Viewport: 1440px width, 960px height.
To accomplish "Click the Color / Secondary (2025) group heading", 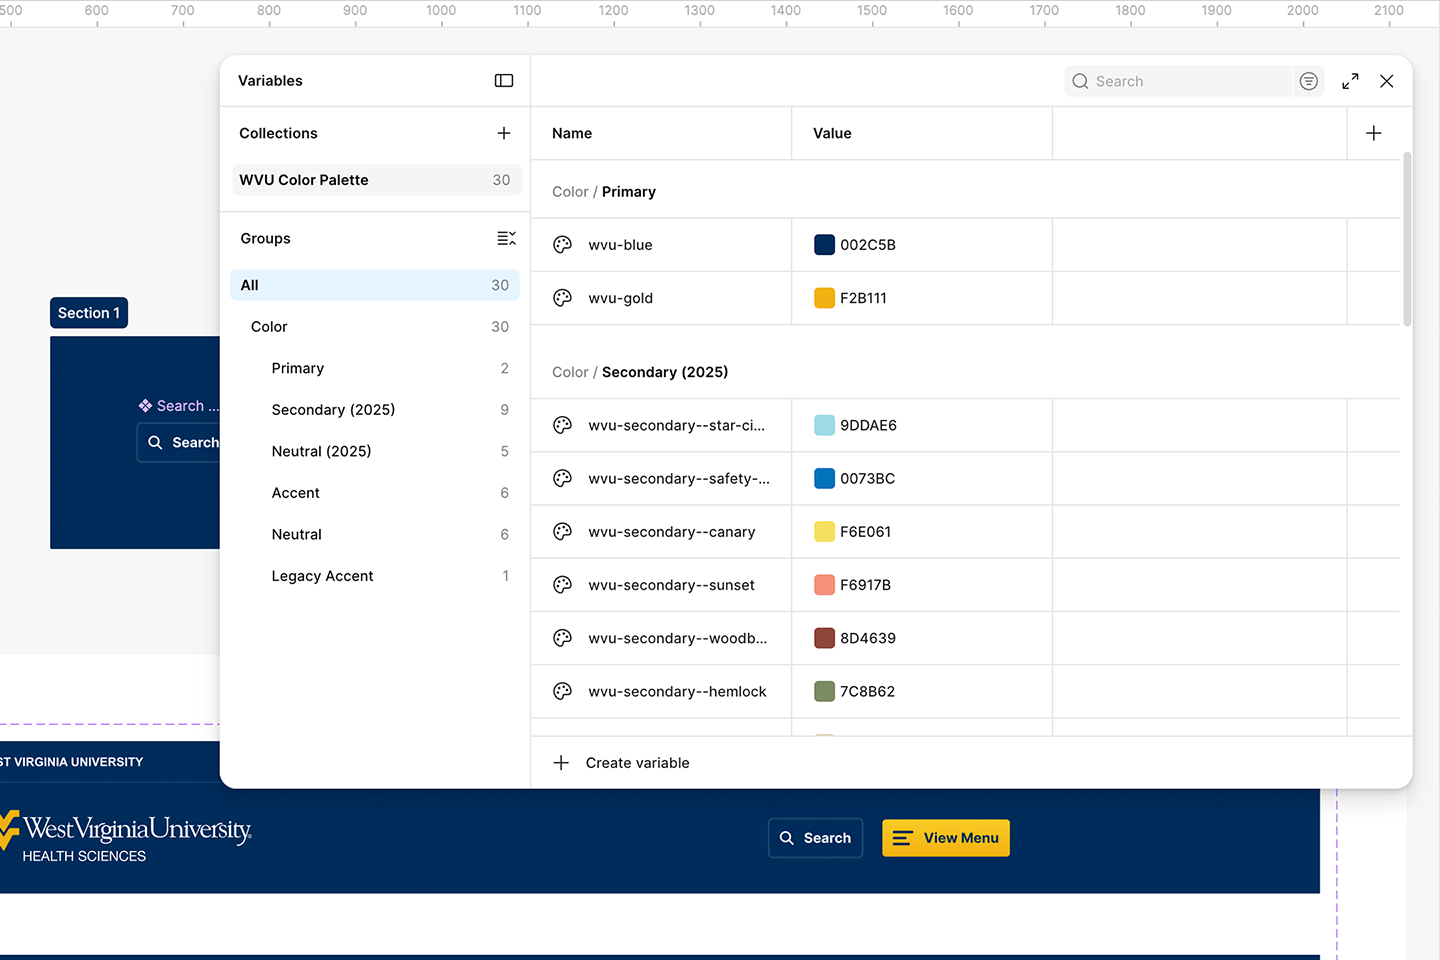I will point(640,372).
